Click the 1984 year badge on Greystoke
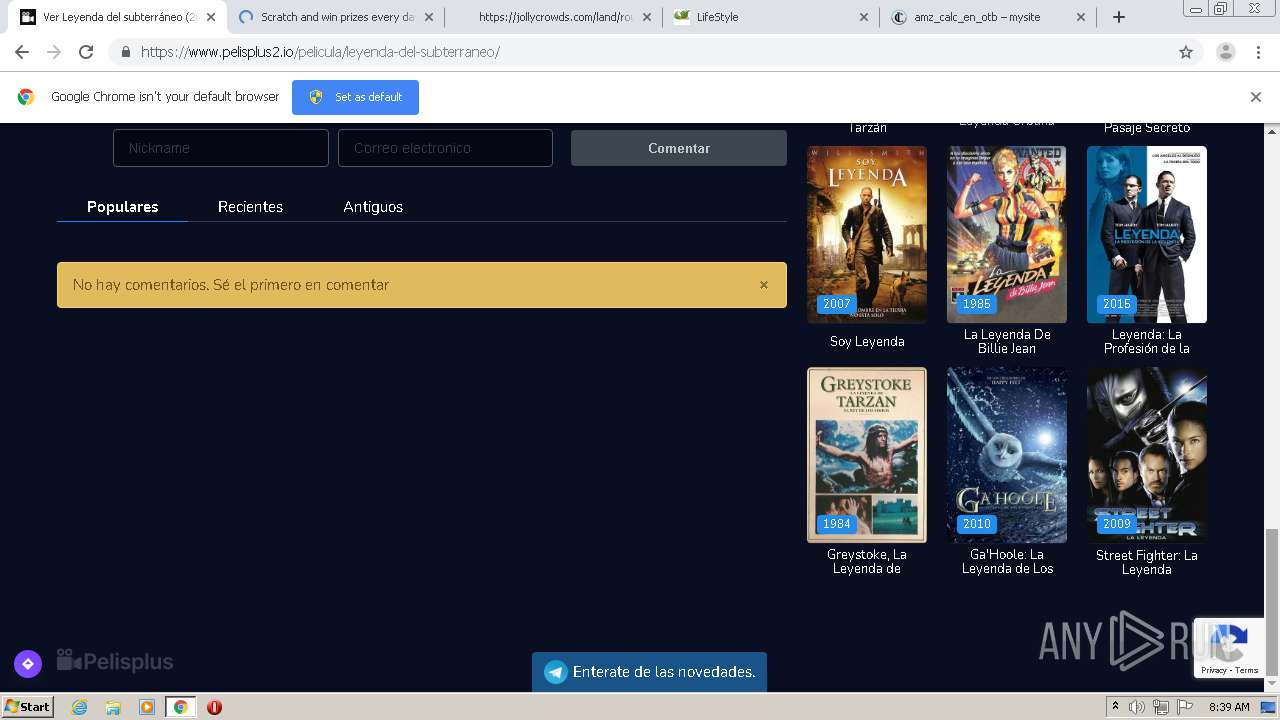The height and width of the screenshot is (720, 1280). tap(837, 524)
